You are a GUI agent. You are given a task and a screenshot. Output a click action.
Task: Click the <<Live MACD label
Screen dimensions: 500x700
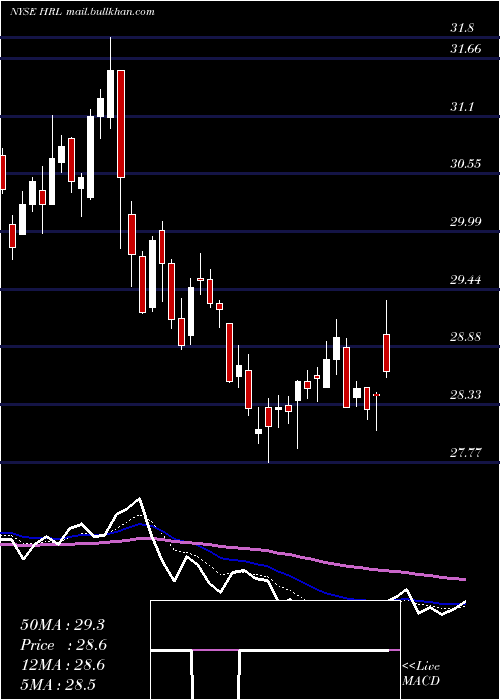click(421, 673)
